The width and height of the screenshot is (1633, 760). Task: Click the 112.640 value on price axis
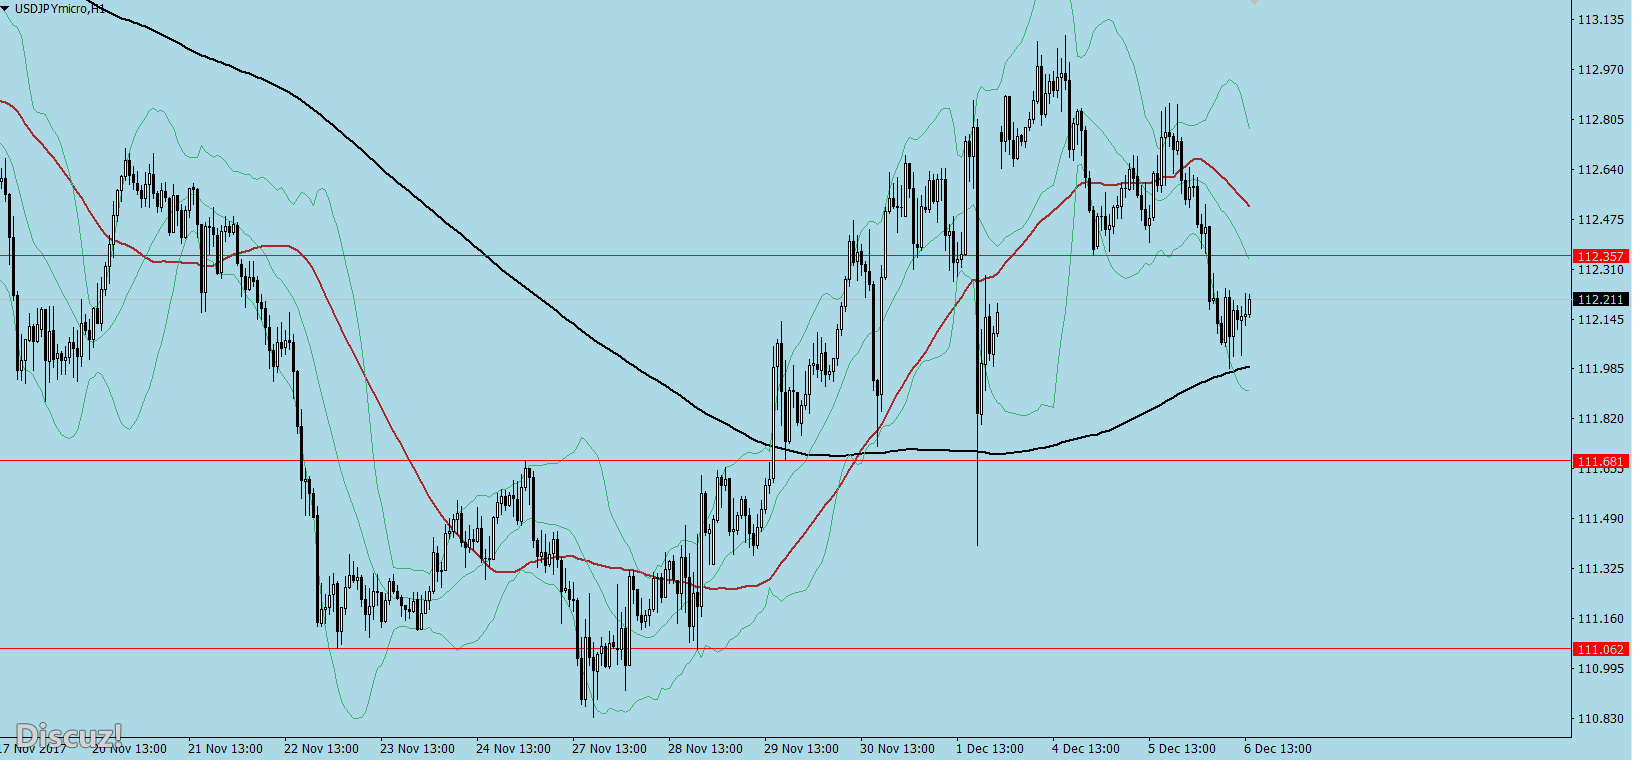pyautogui.click(x=1600, y=169)
